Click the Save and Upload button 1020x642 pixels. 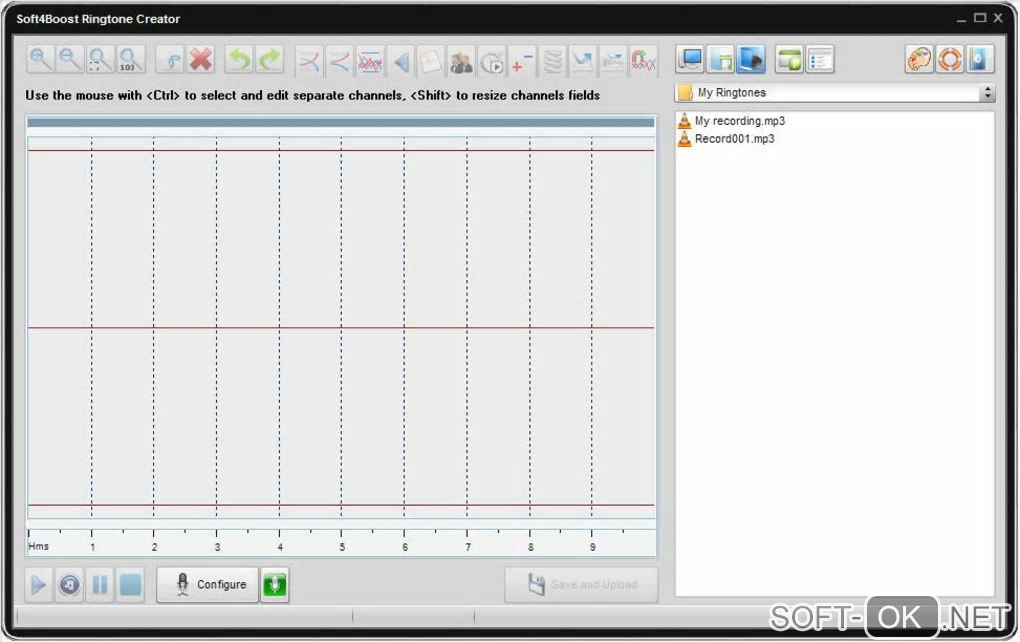582,585
